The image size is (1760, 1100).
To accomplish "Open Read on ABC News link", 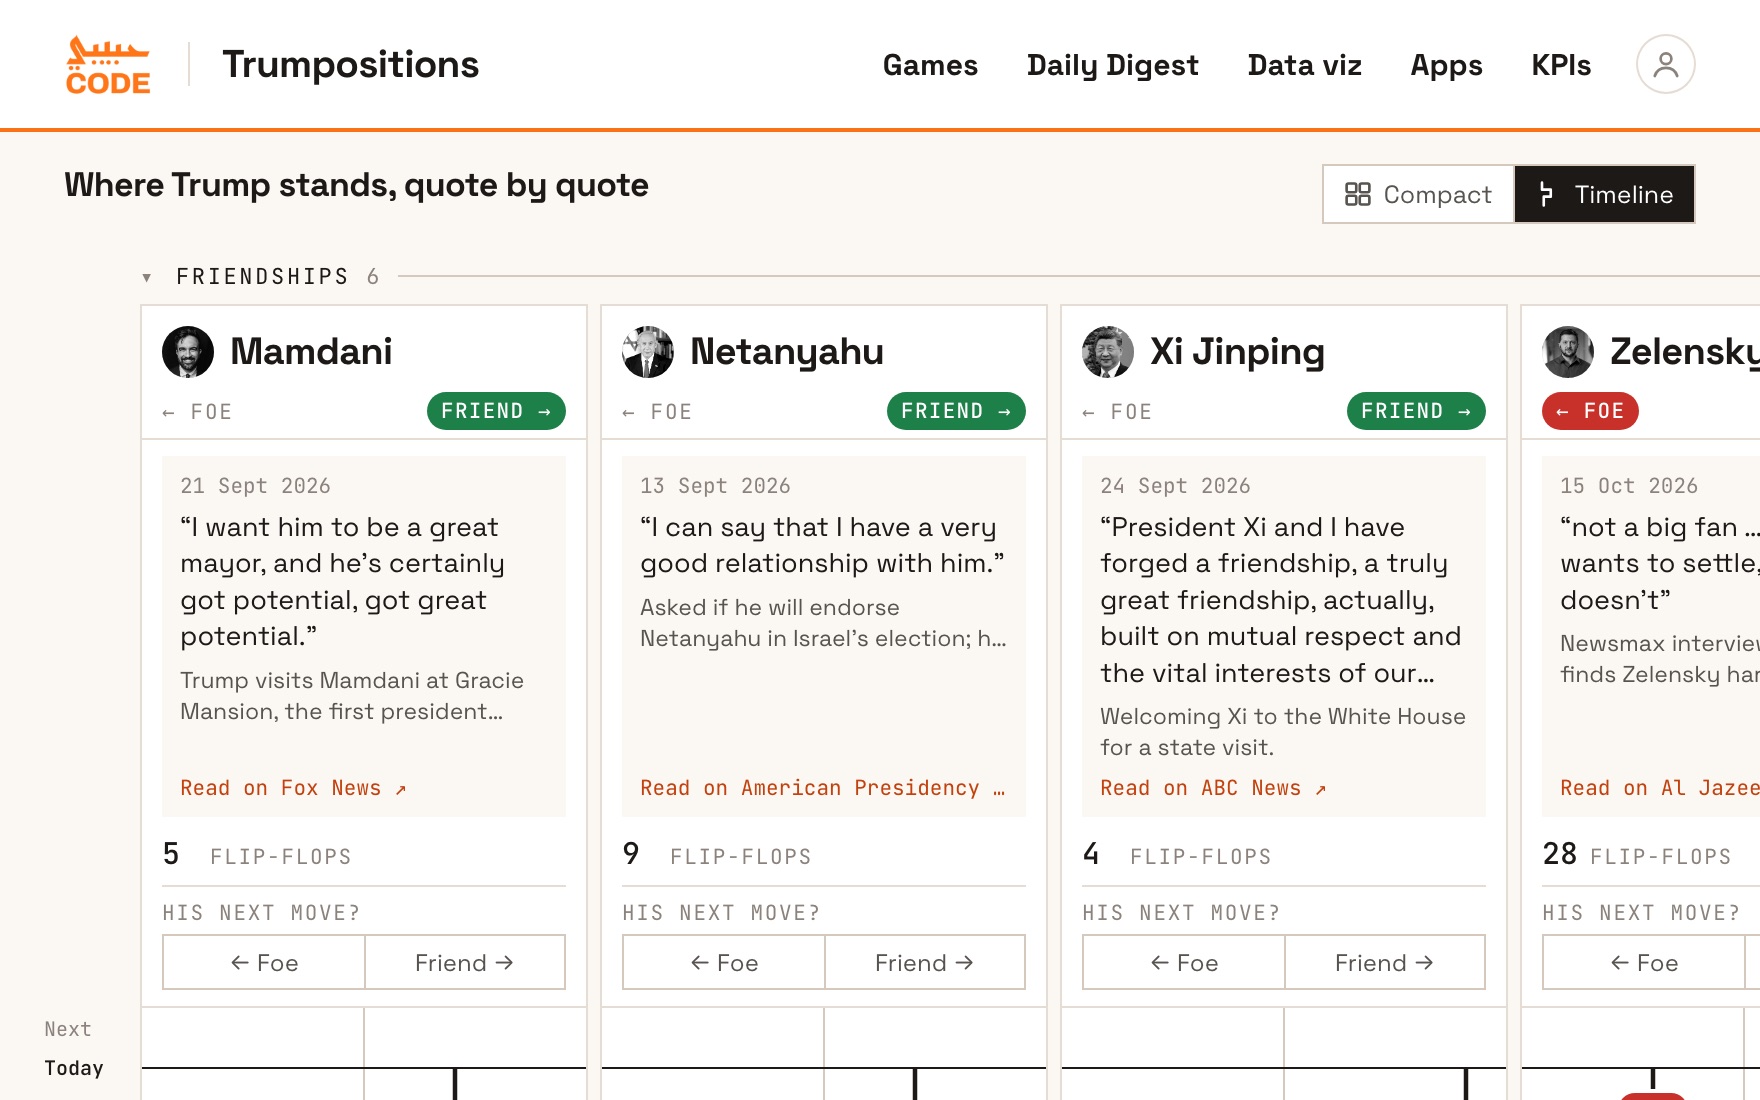I will 1213,788.
